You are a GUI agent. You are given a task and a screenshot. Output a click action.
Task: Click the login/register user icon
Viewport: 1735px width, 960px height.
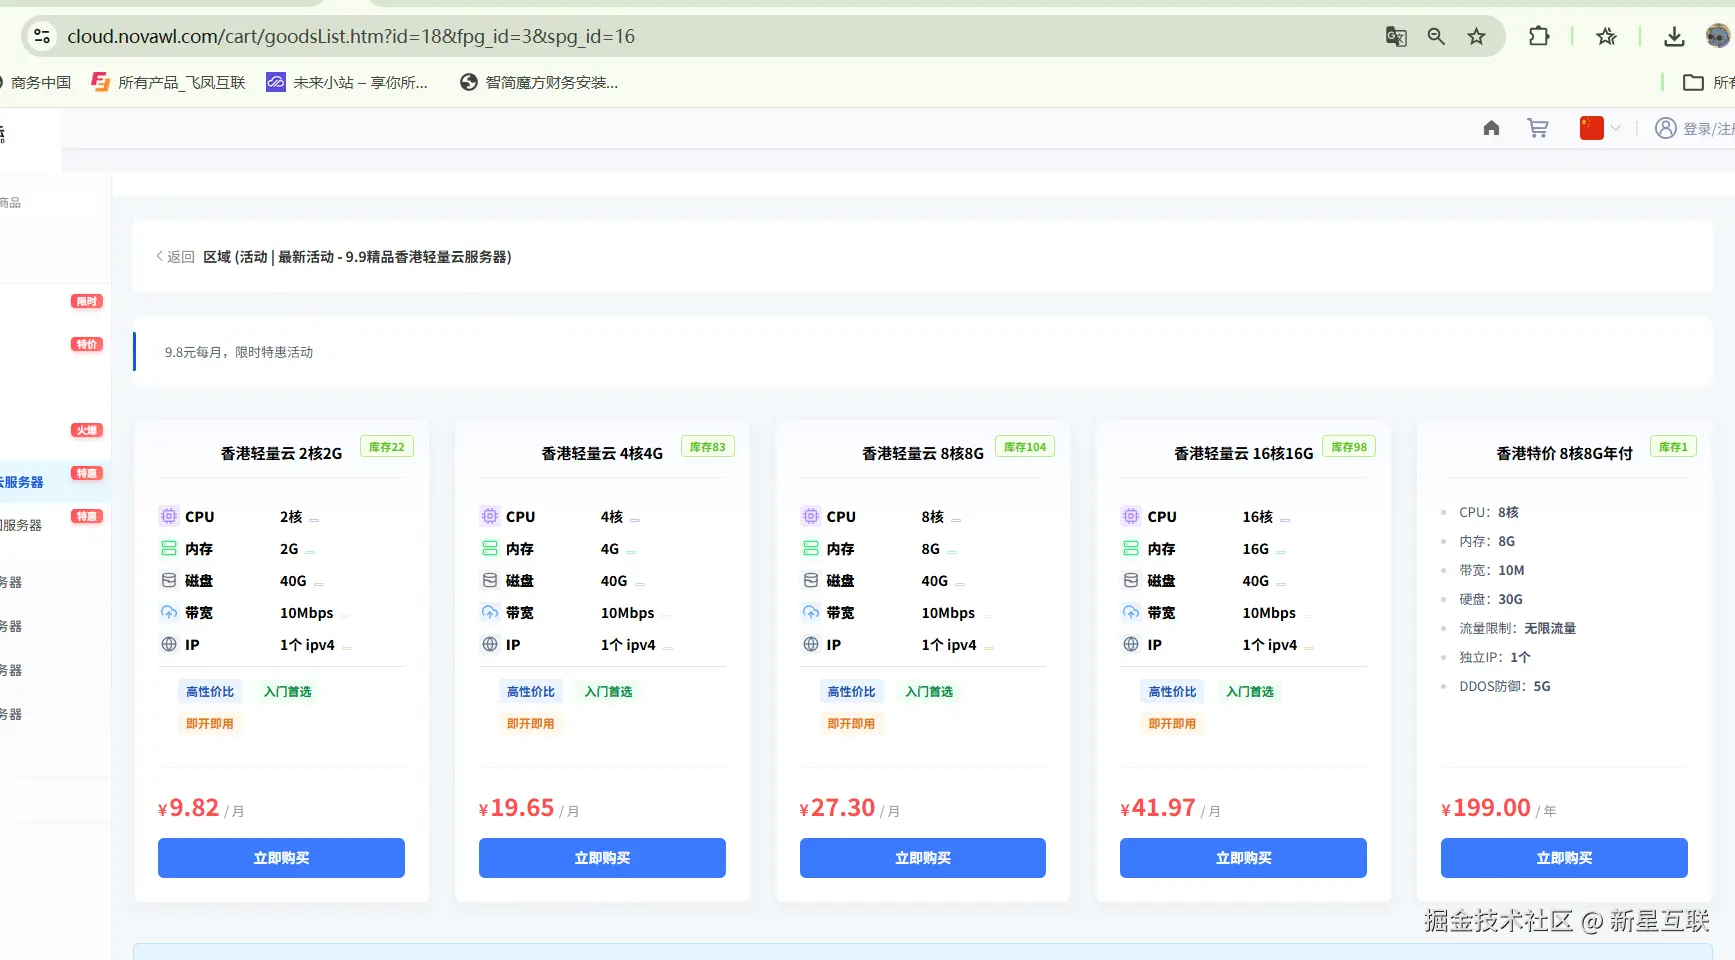[1665, 128]
